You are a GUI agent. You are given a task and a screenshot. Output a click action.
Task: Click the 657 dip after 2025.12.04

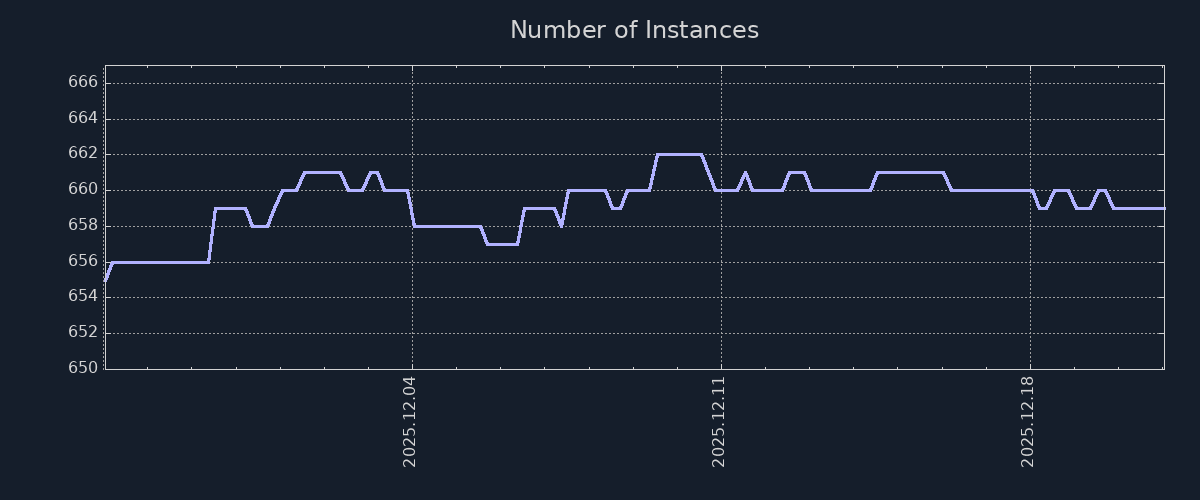[x=501, y=244]
